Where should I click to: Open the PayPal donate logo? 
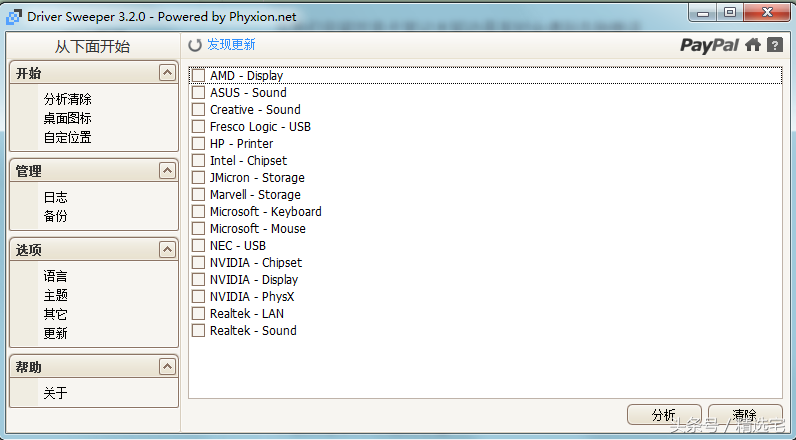tap(709, 45)
